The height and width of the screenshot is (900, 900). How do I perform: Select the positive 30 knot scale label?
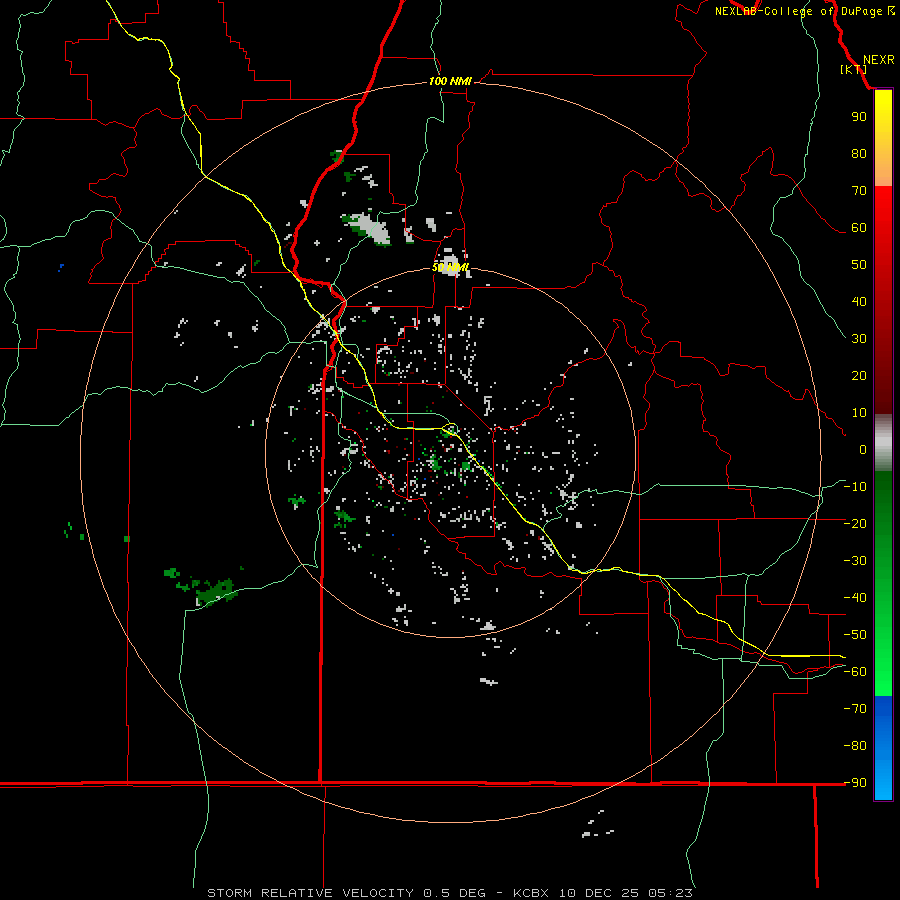click(x=859, y=339)
